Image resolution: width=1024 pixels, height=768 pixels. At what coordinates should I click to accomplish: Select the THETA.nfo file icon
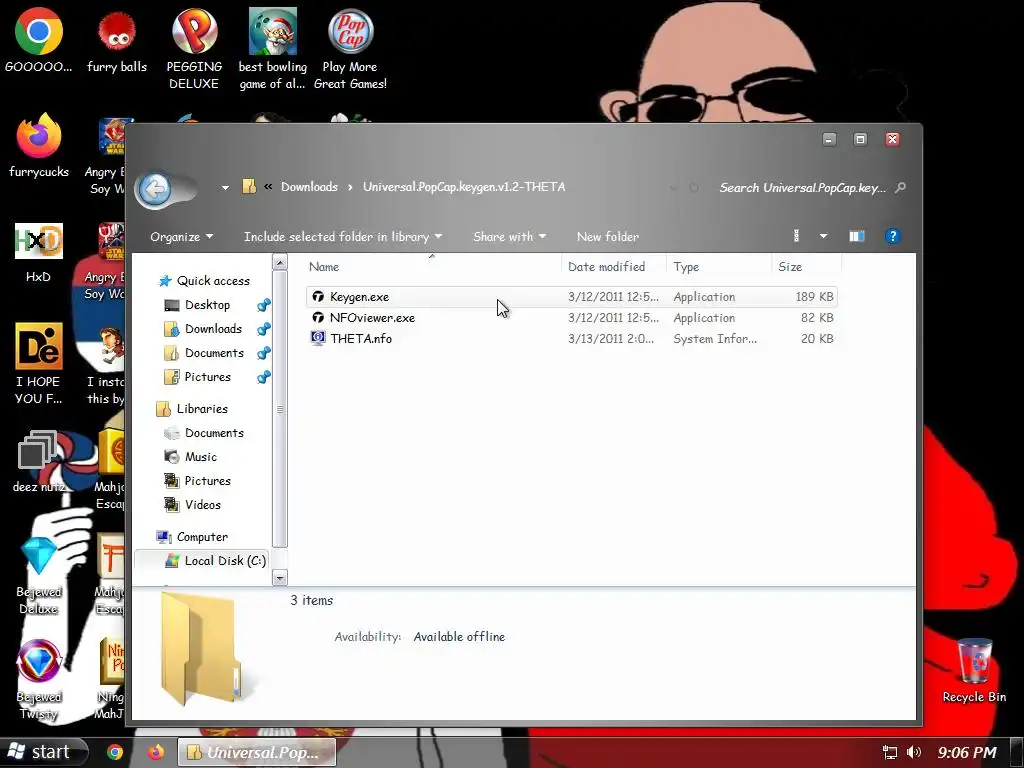pos(318,338)
